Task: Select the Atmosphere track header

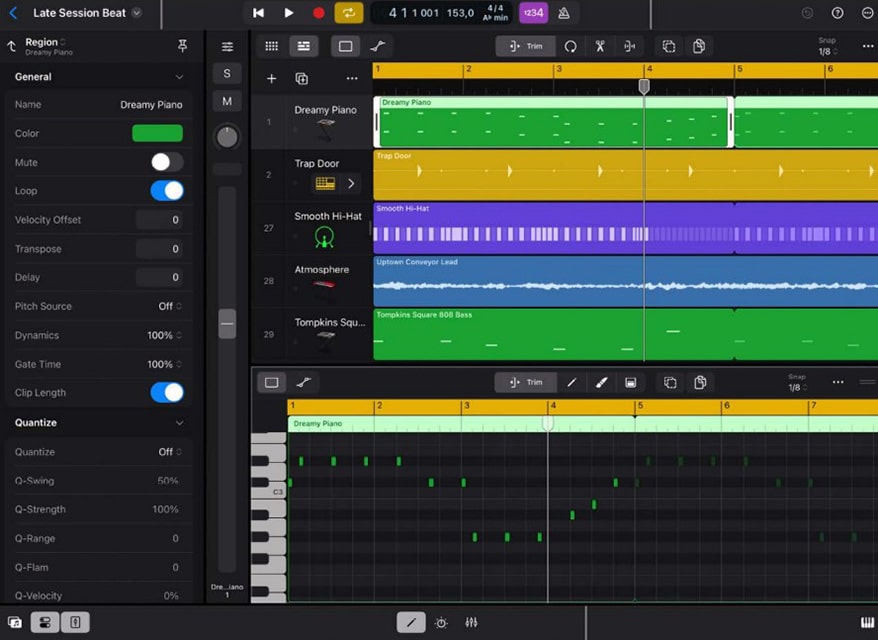Action: [x=311, y=281]
